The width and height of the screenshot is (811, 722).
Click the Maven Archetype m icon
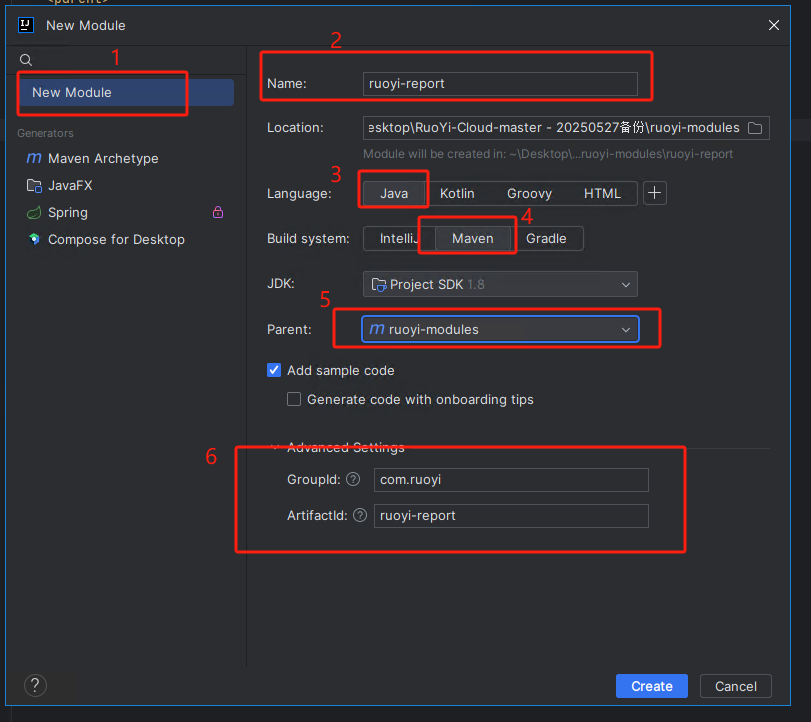(34, 158)
